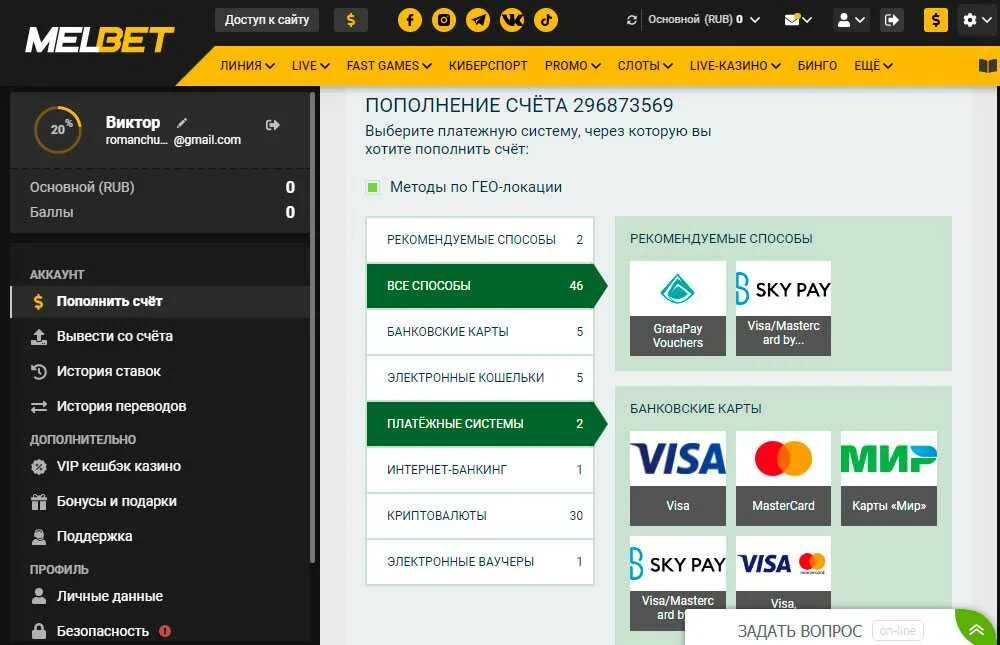
Task: Click the dollar icon beside Доступ к сайту
Action: 351,20
